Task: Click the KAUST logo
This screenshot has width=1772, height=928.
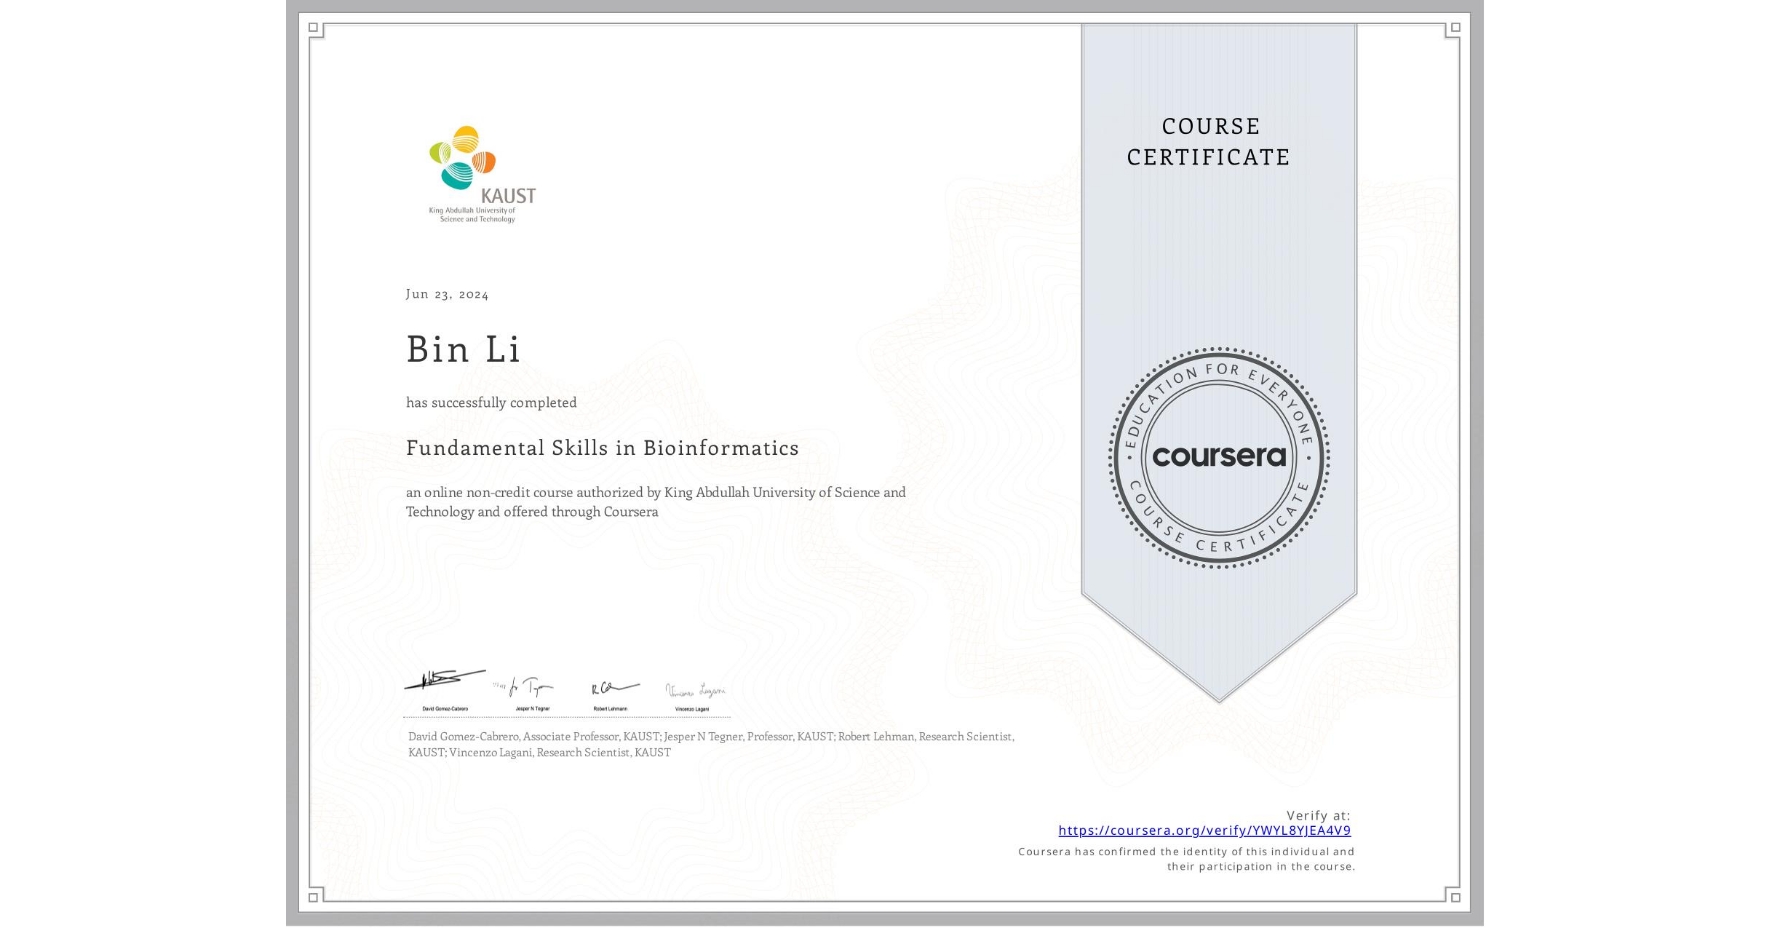Action: click(480, 170)
